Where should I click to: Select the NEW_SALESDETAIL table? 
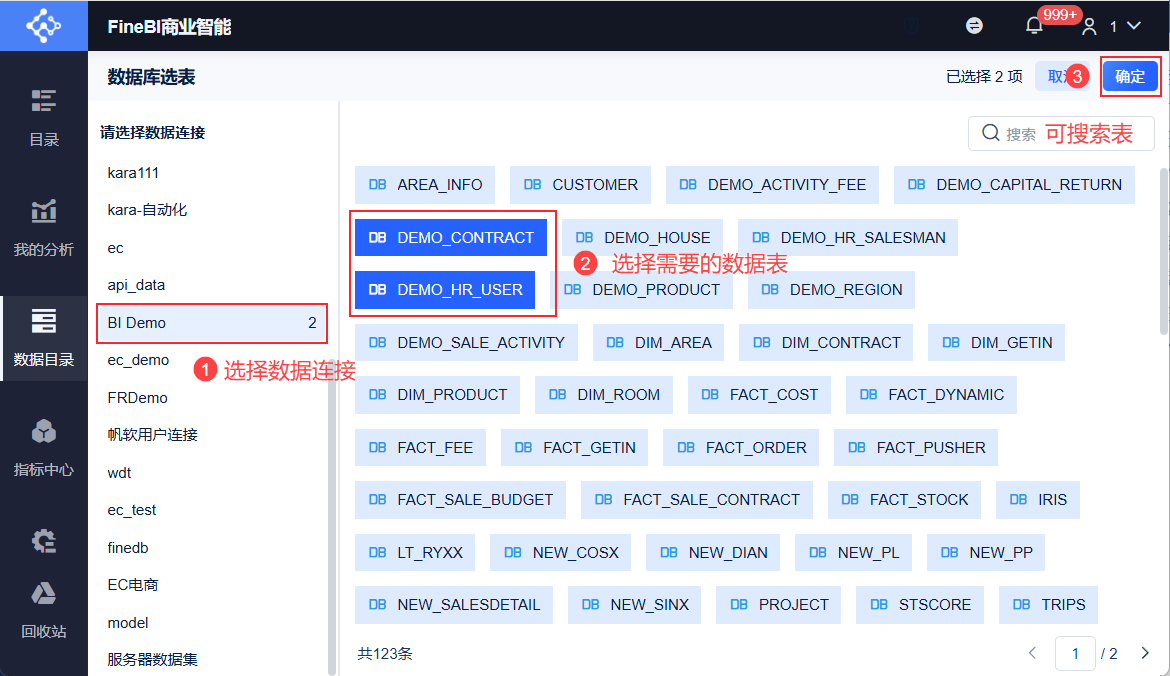454,604
